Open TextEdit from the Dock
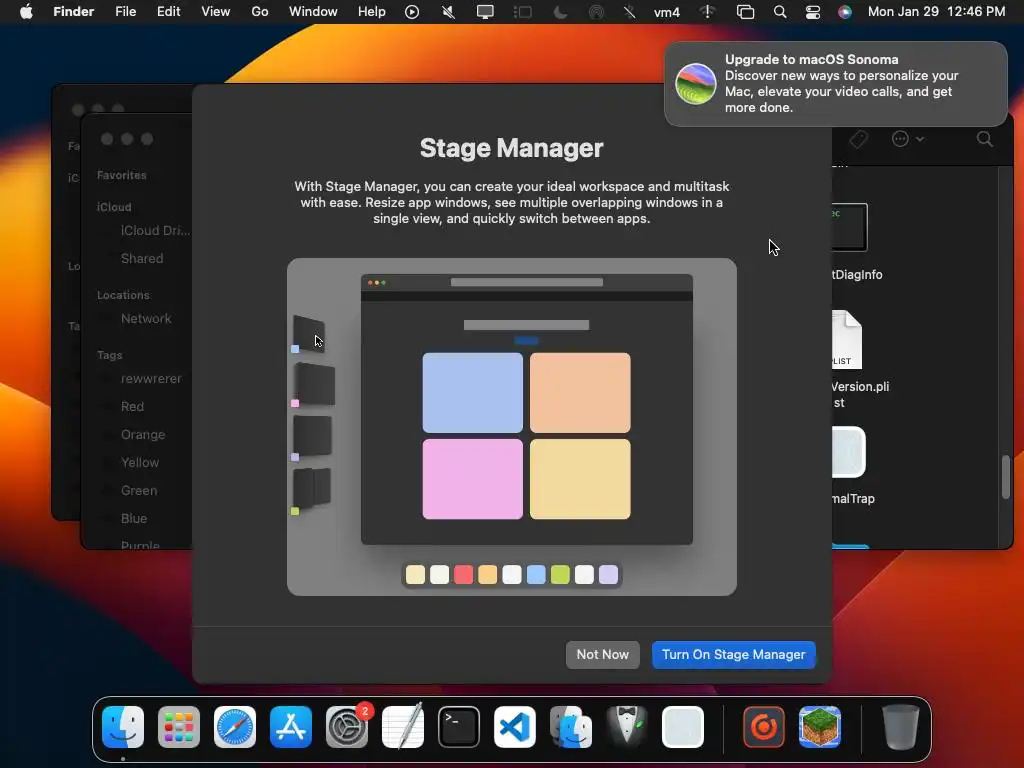This screenshot has height=768, width=1024. click(x=403, y=727)
